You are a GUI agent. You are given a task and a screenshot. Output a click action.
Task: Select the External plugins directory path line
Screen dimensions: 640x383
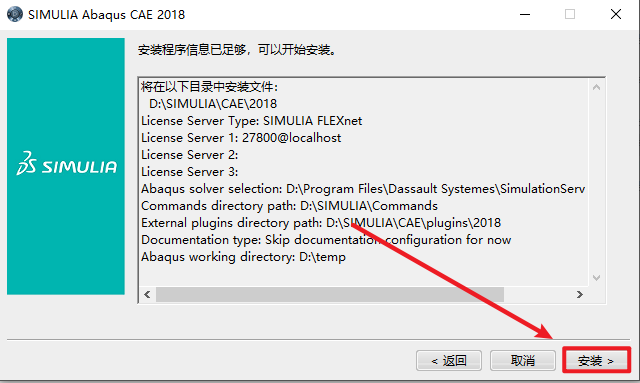[x=321, y=223]
